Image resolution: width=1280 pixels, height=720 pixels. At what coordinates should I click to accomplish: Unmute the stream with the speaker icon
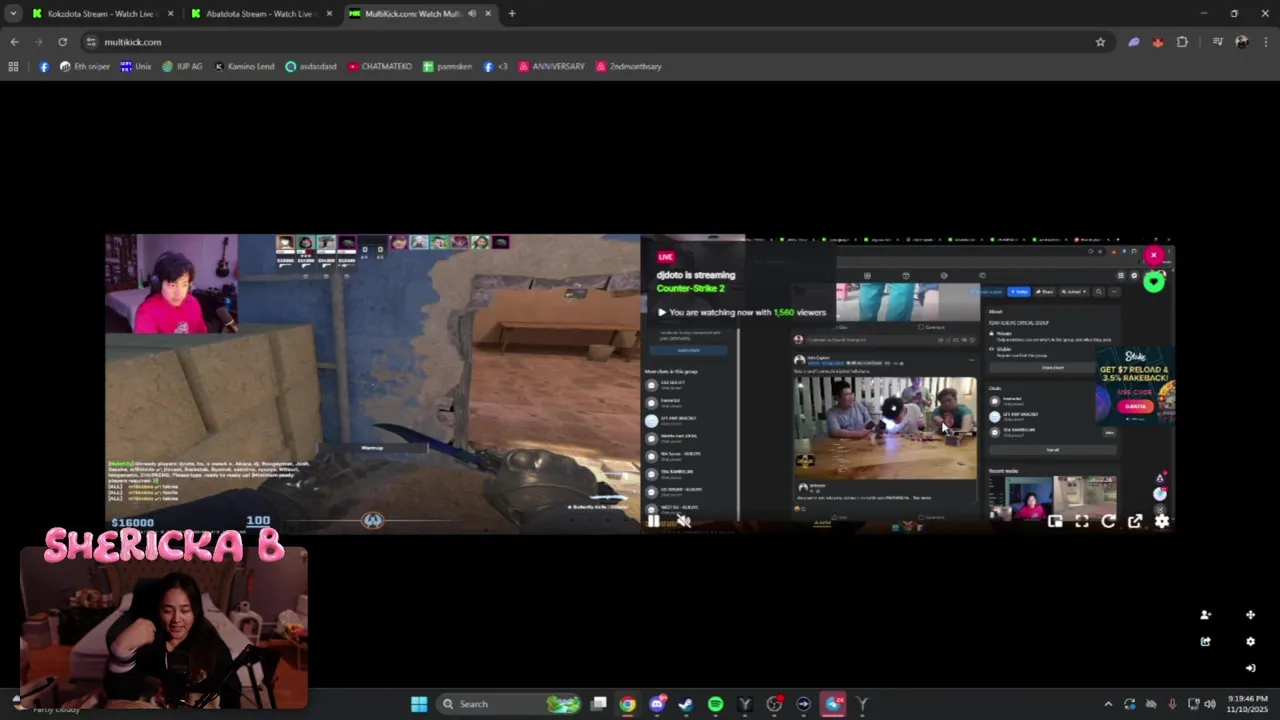[x=684, y=520]
